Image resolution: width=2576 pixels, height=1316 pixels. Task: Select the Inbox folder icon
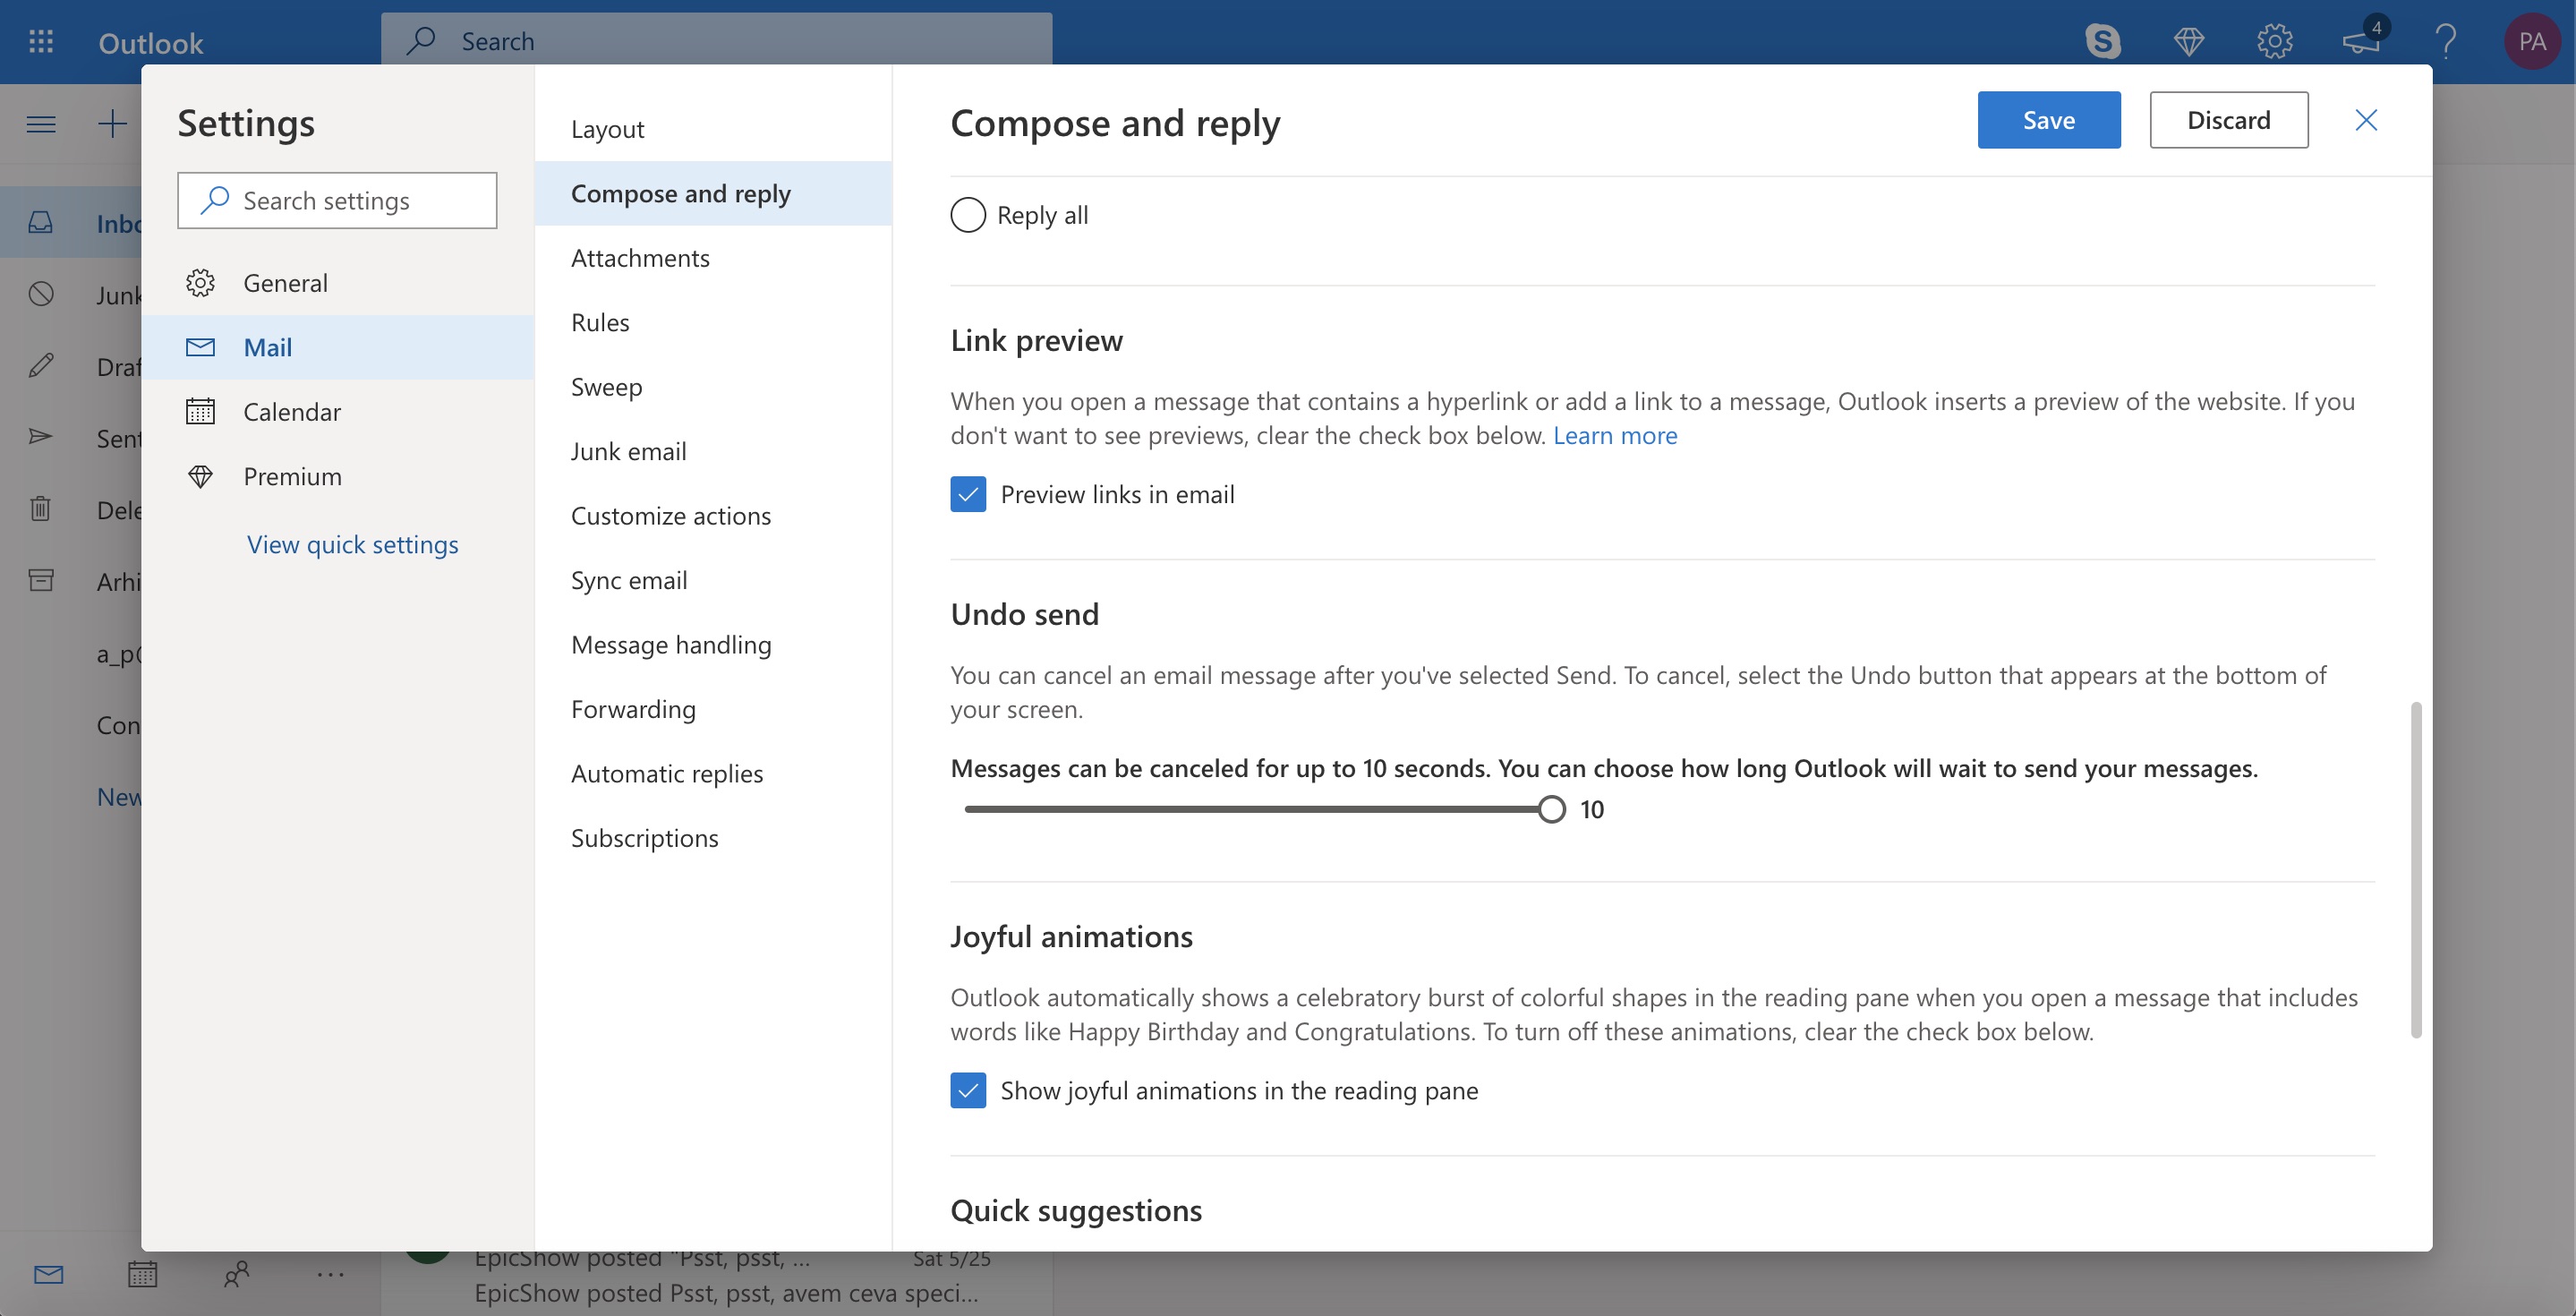pos(41,222)
